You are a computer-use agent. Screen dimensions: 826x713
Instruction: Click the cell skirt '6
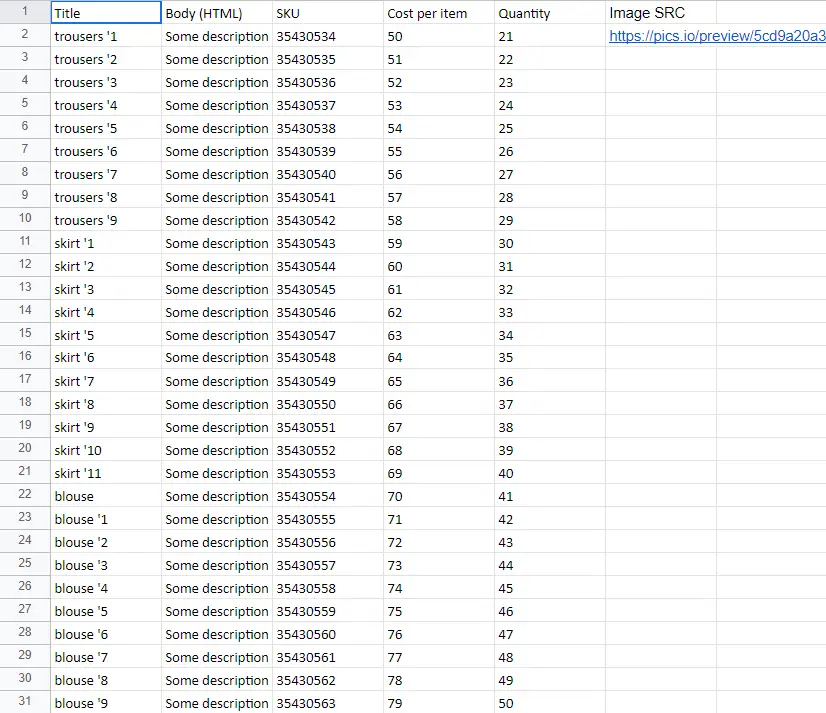106,357
